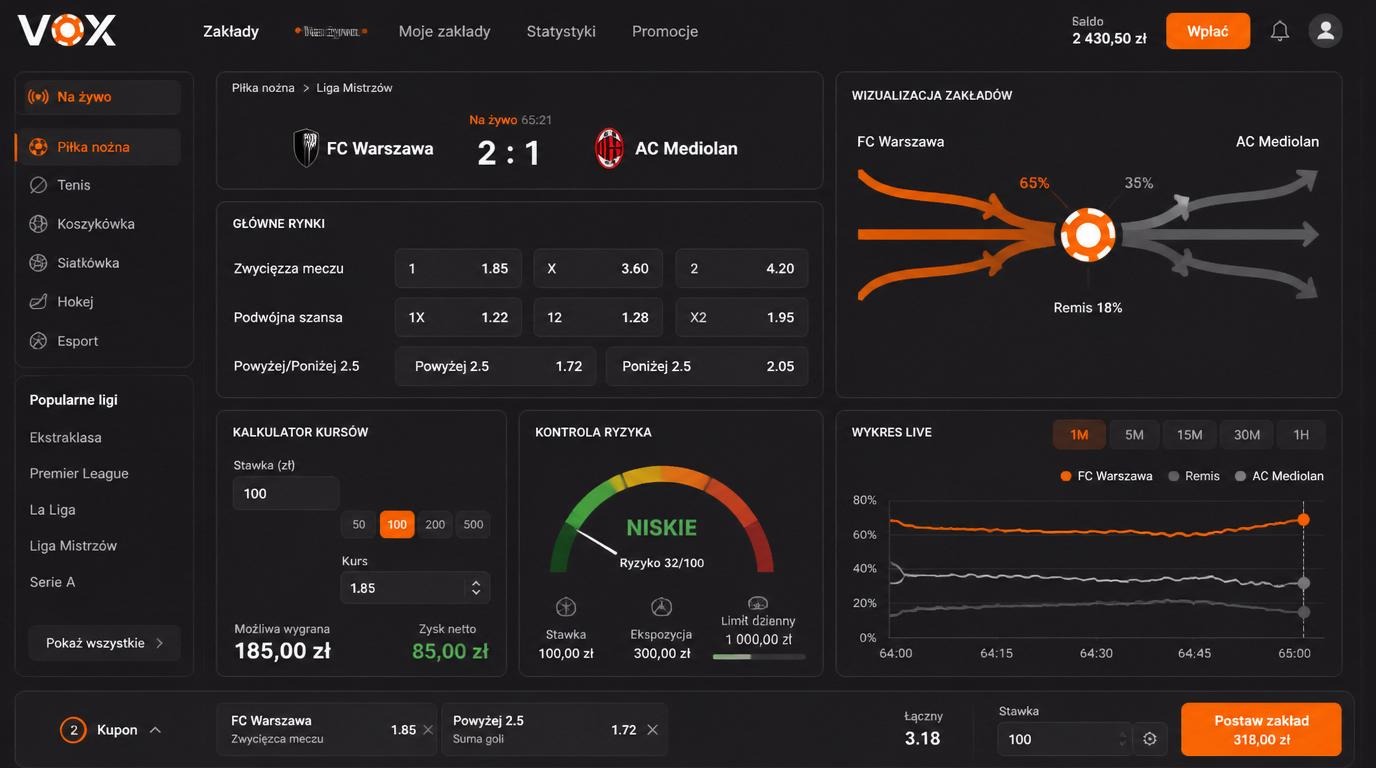The width and height of the screenshot is (1376, 768).
Task: Remove FC Warszawa bet from coupon
Action: [x=428, y=730]
